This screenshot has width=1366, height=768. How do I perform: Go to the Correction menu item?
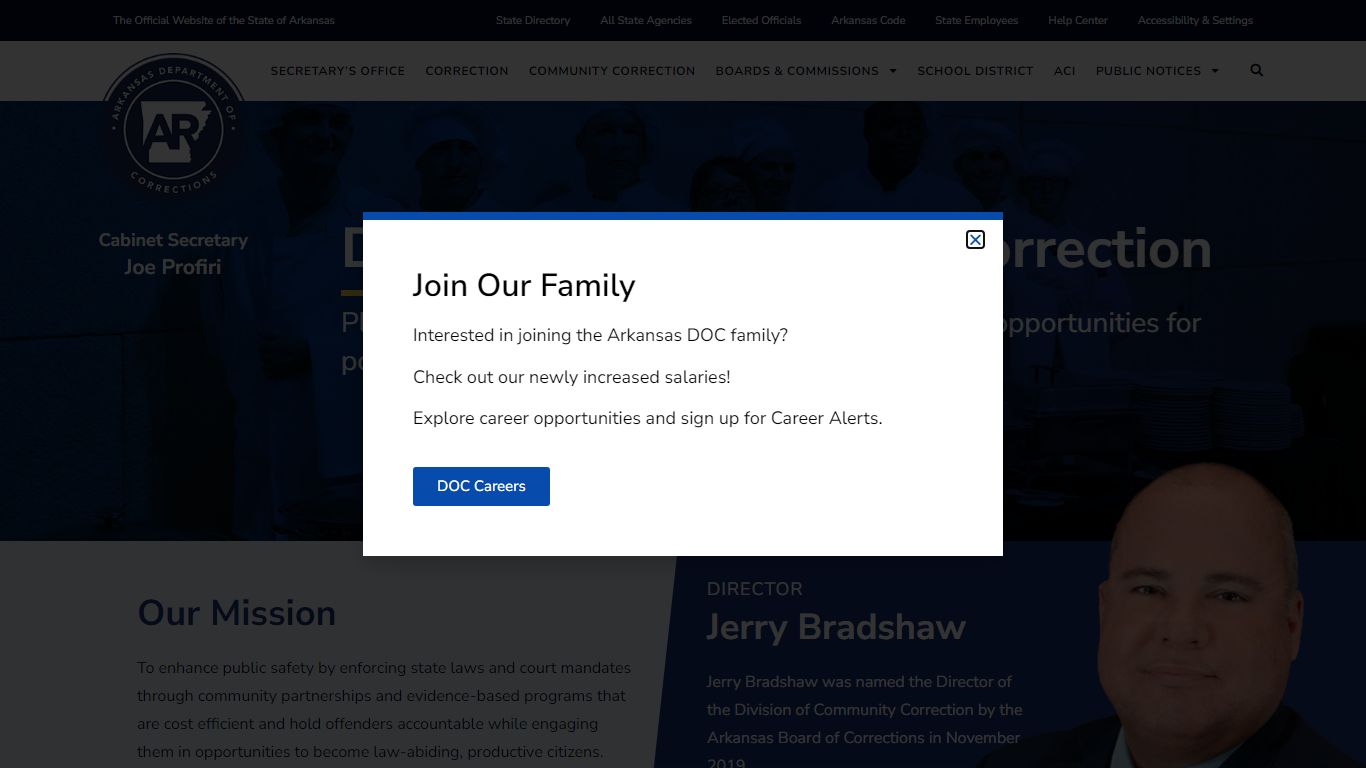[x=467, y=71]
